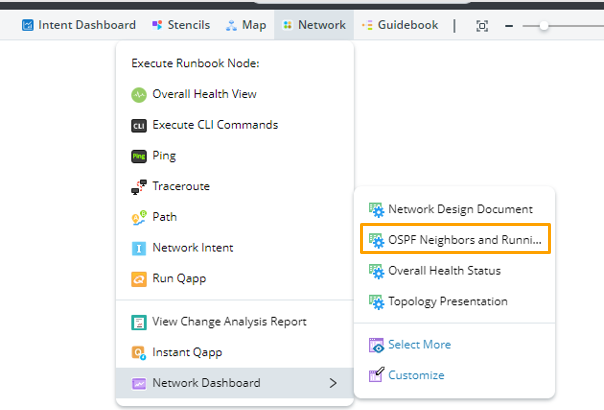Click the Ping node icon
Viewport: 604px width, 410px height.
pyautogui.click(x=139, y=156)
